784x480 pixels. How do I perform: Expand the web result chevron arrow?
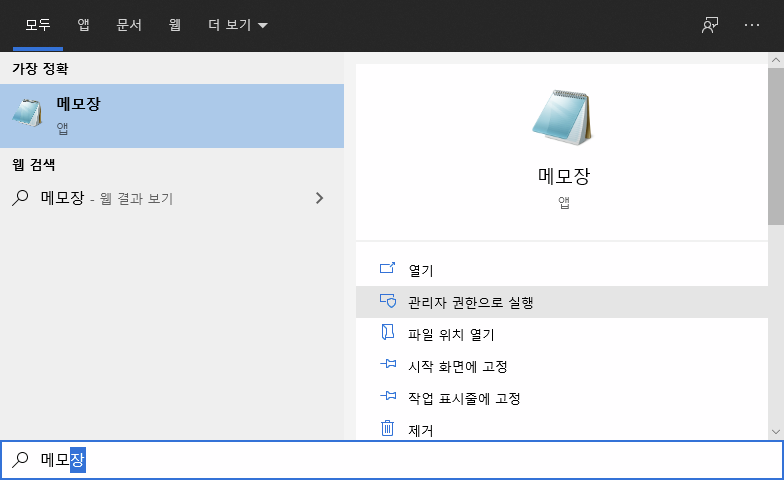point(320,198)
